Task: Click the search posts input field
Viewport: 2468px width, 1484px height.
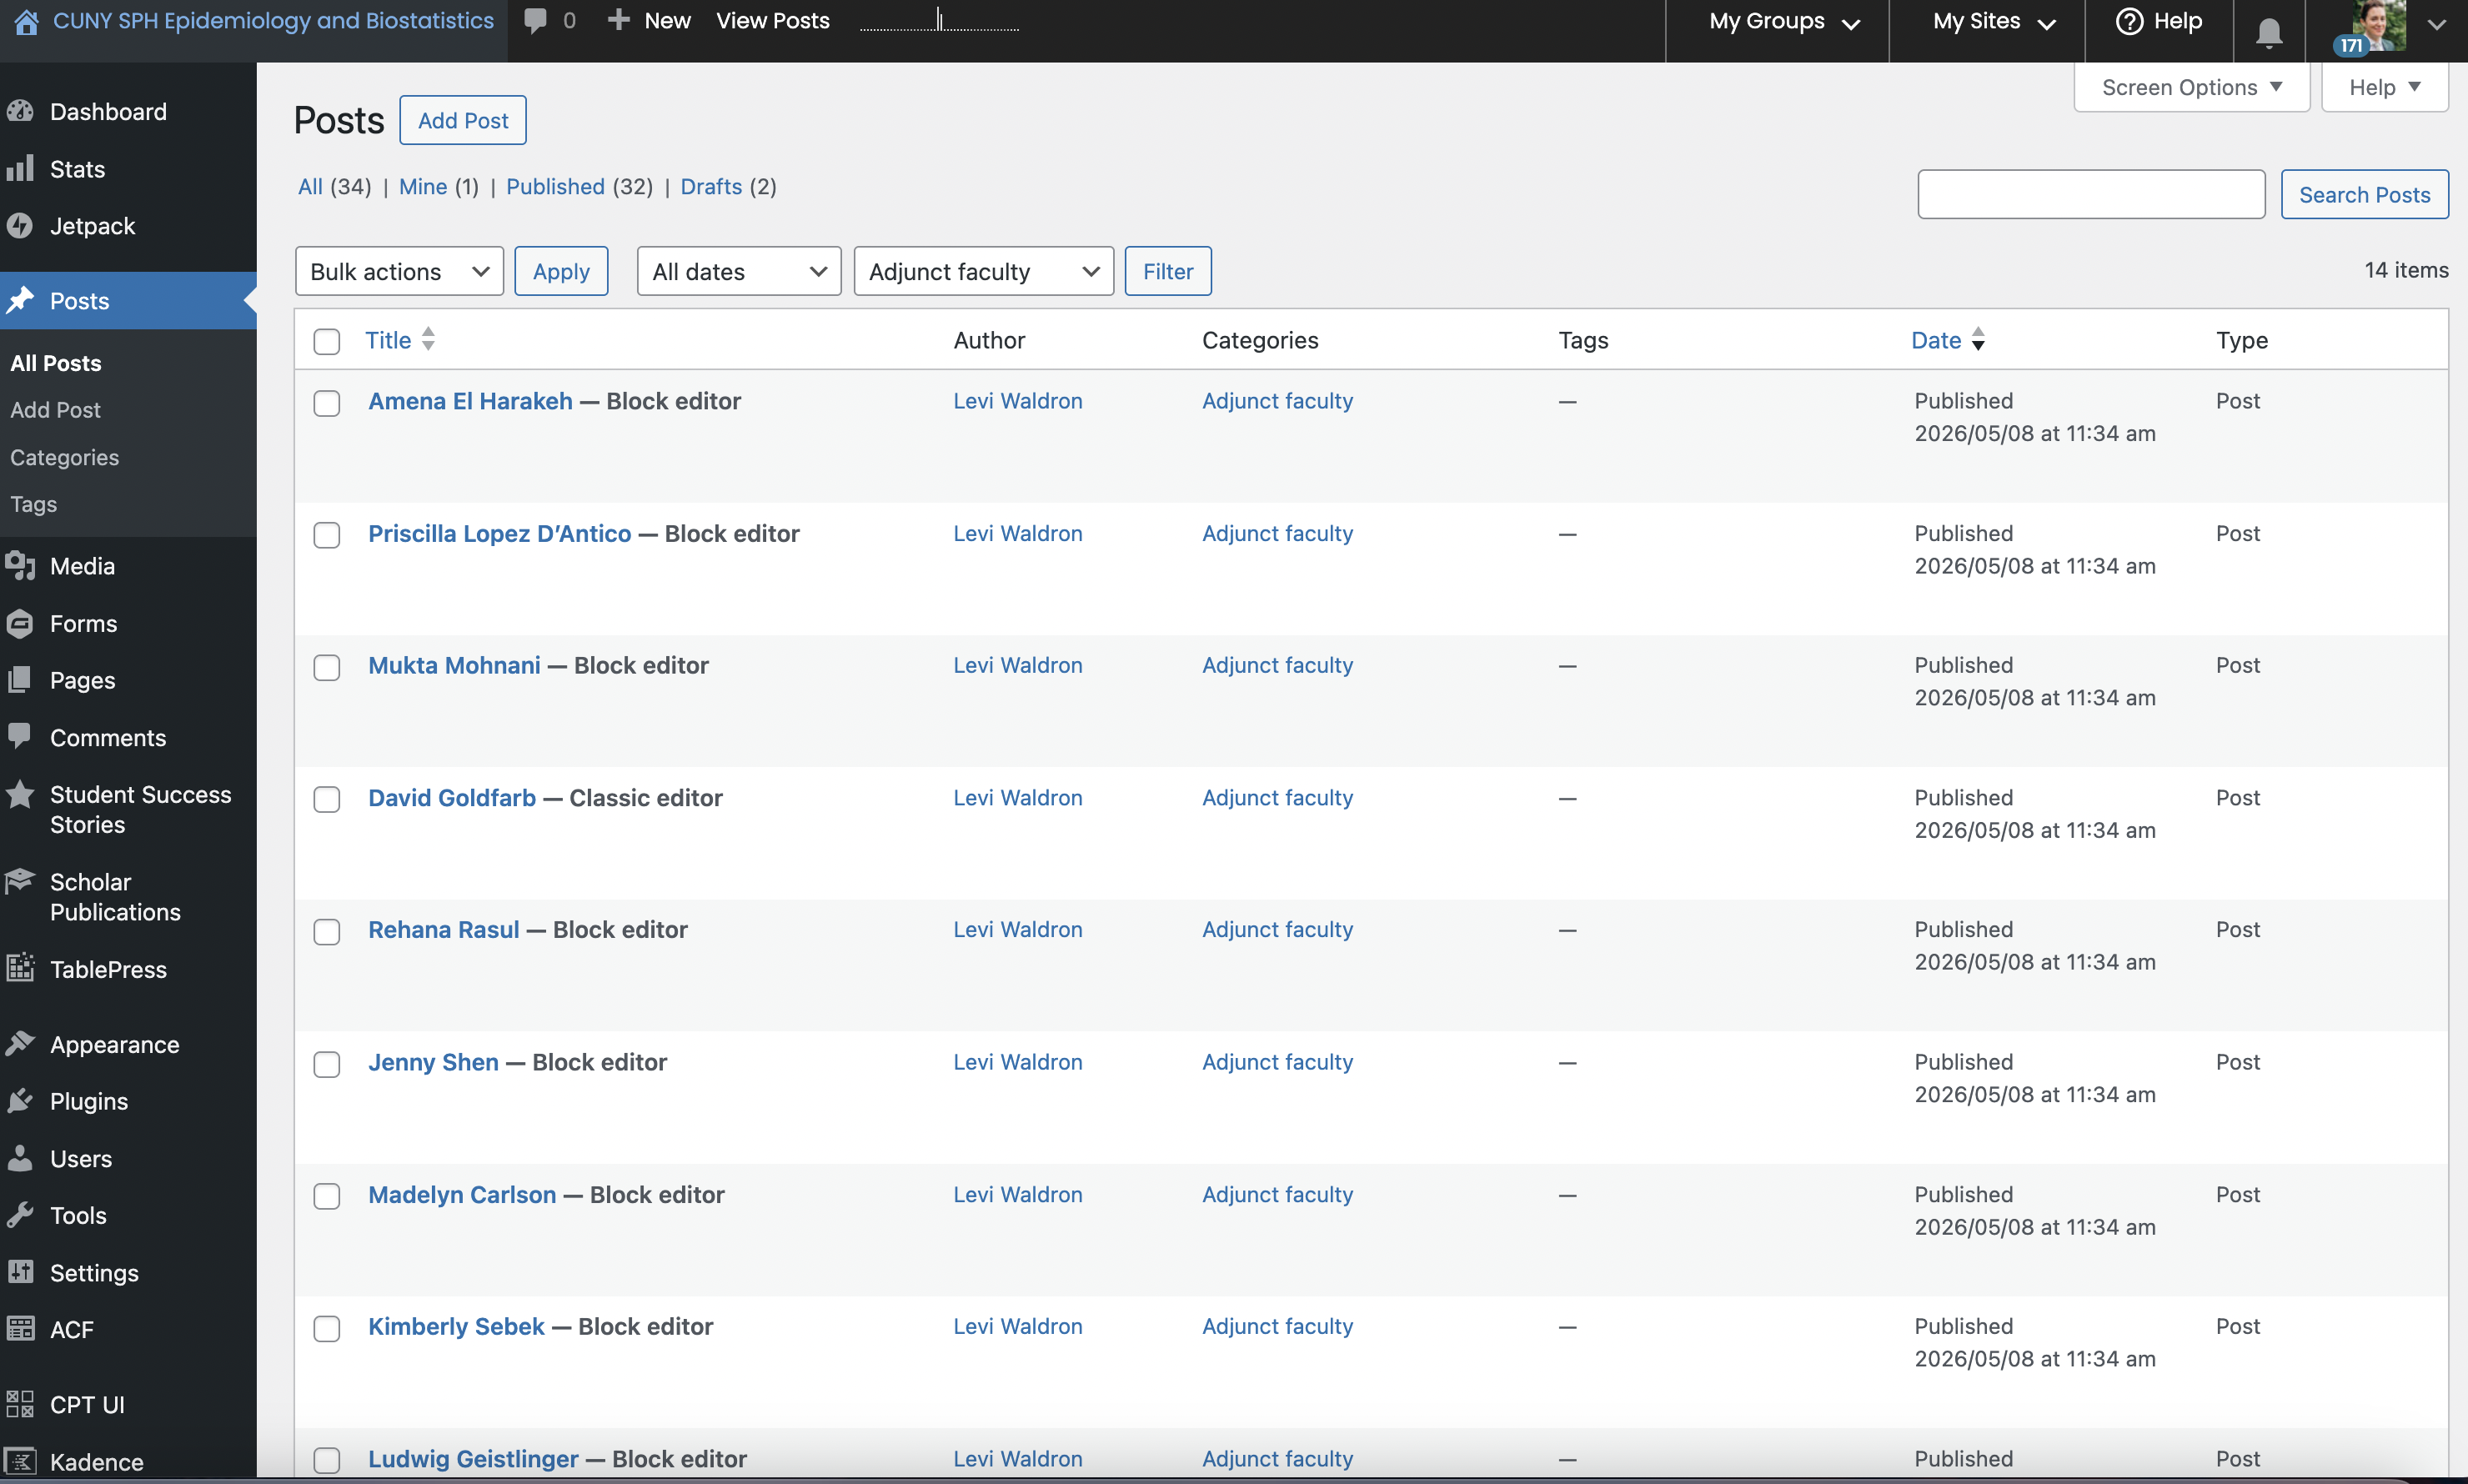Action: coord(2091,194)
